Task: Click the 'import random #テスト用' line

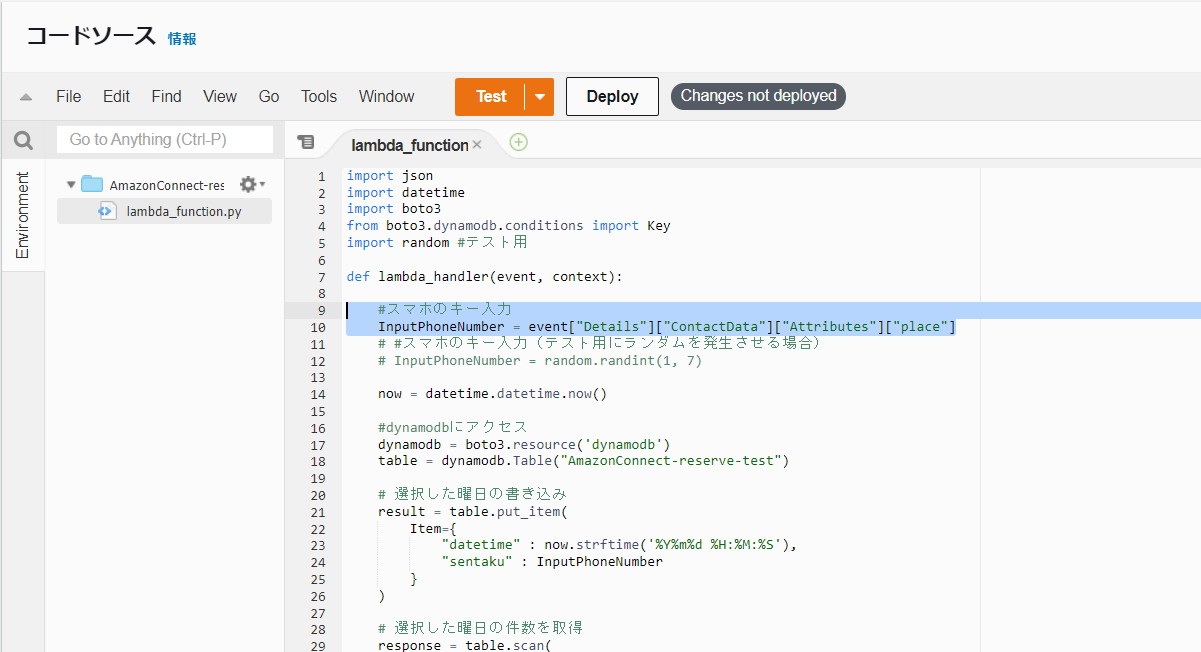Action: 437,243
